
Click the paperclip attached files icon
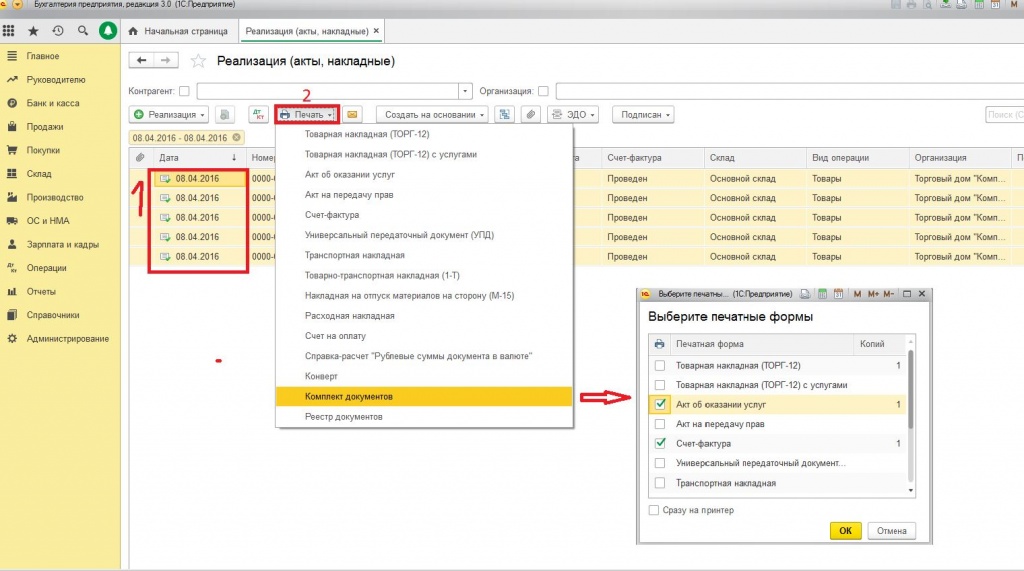531,114
